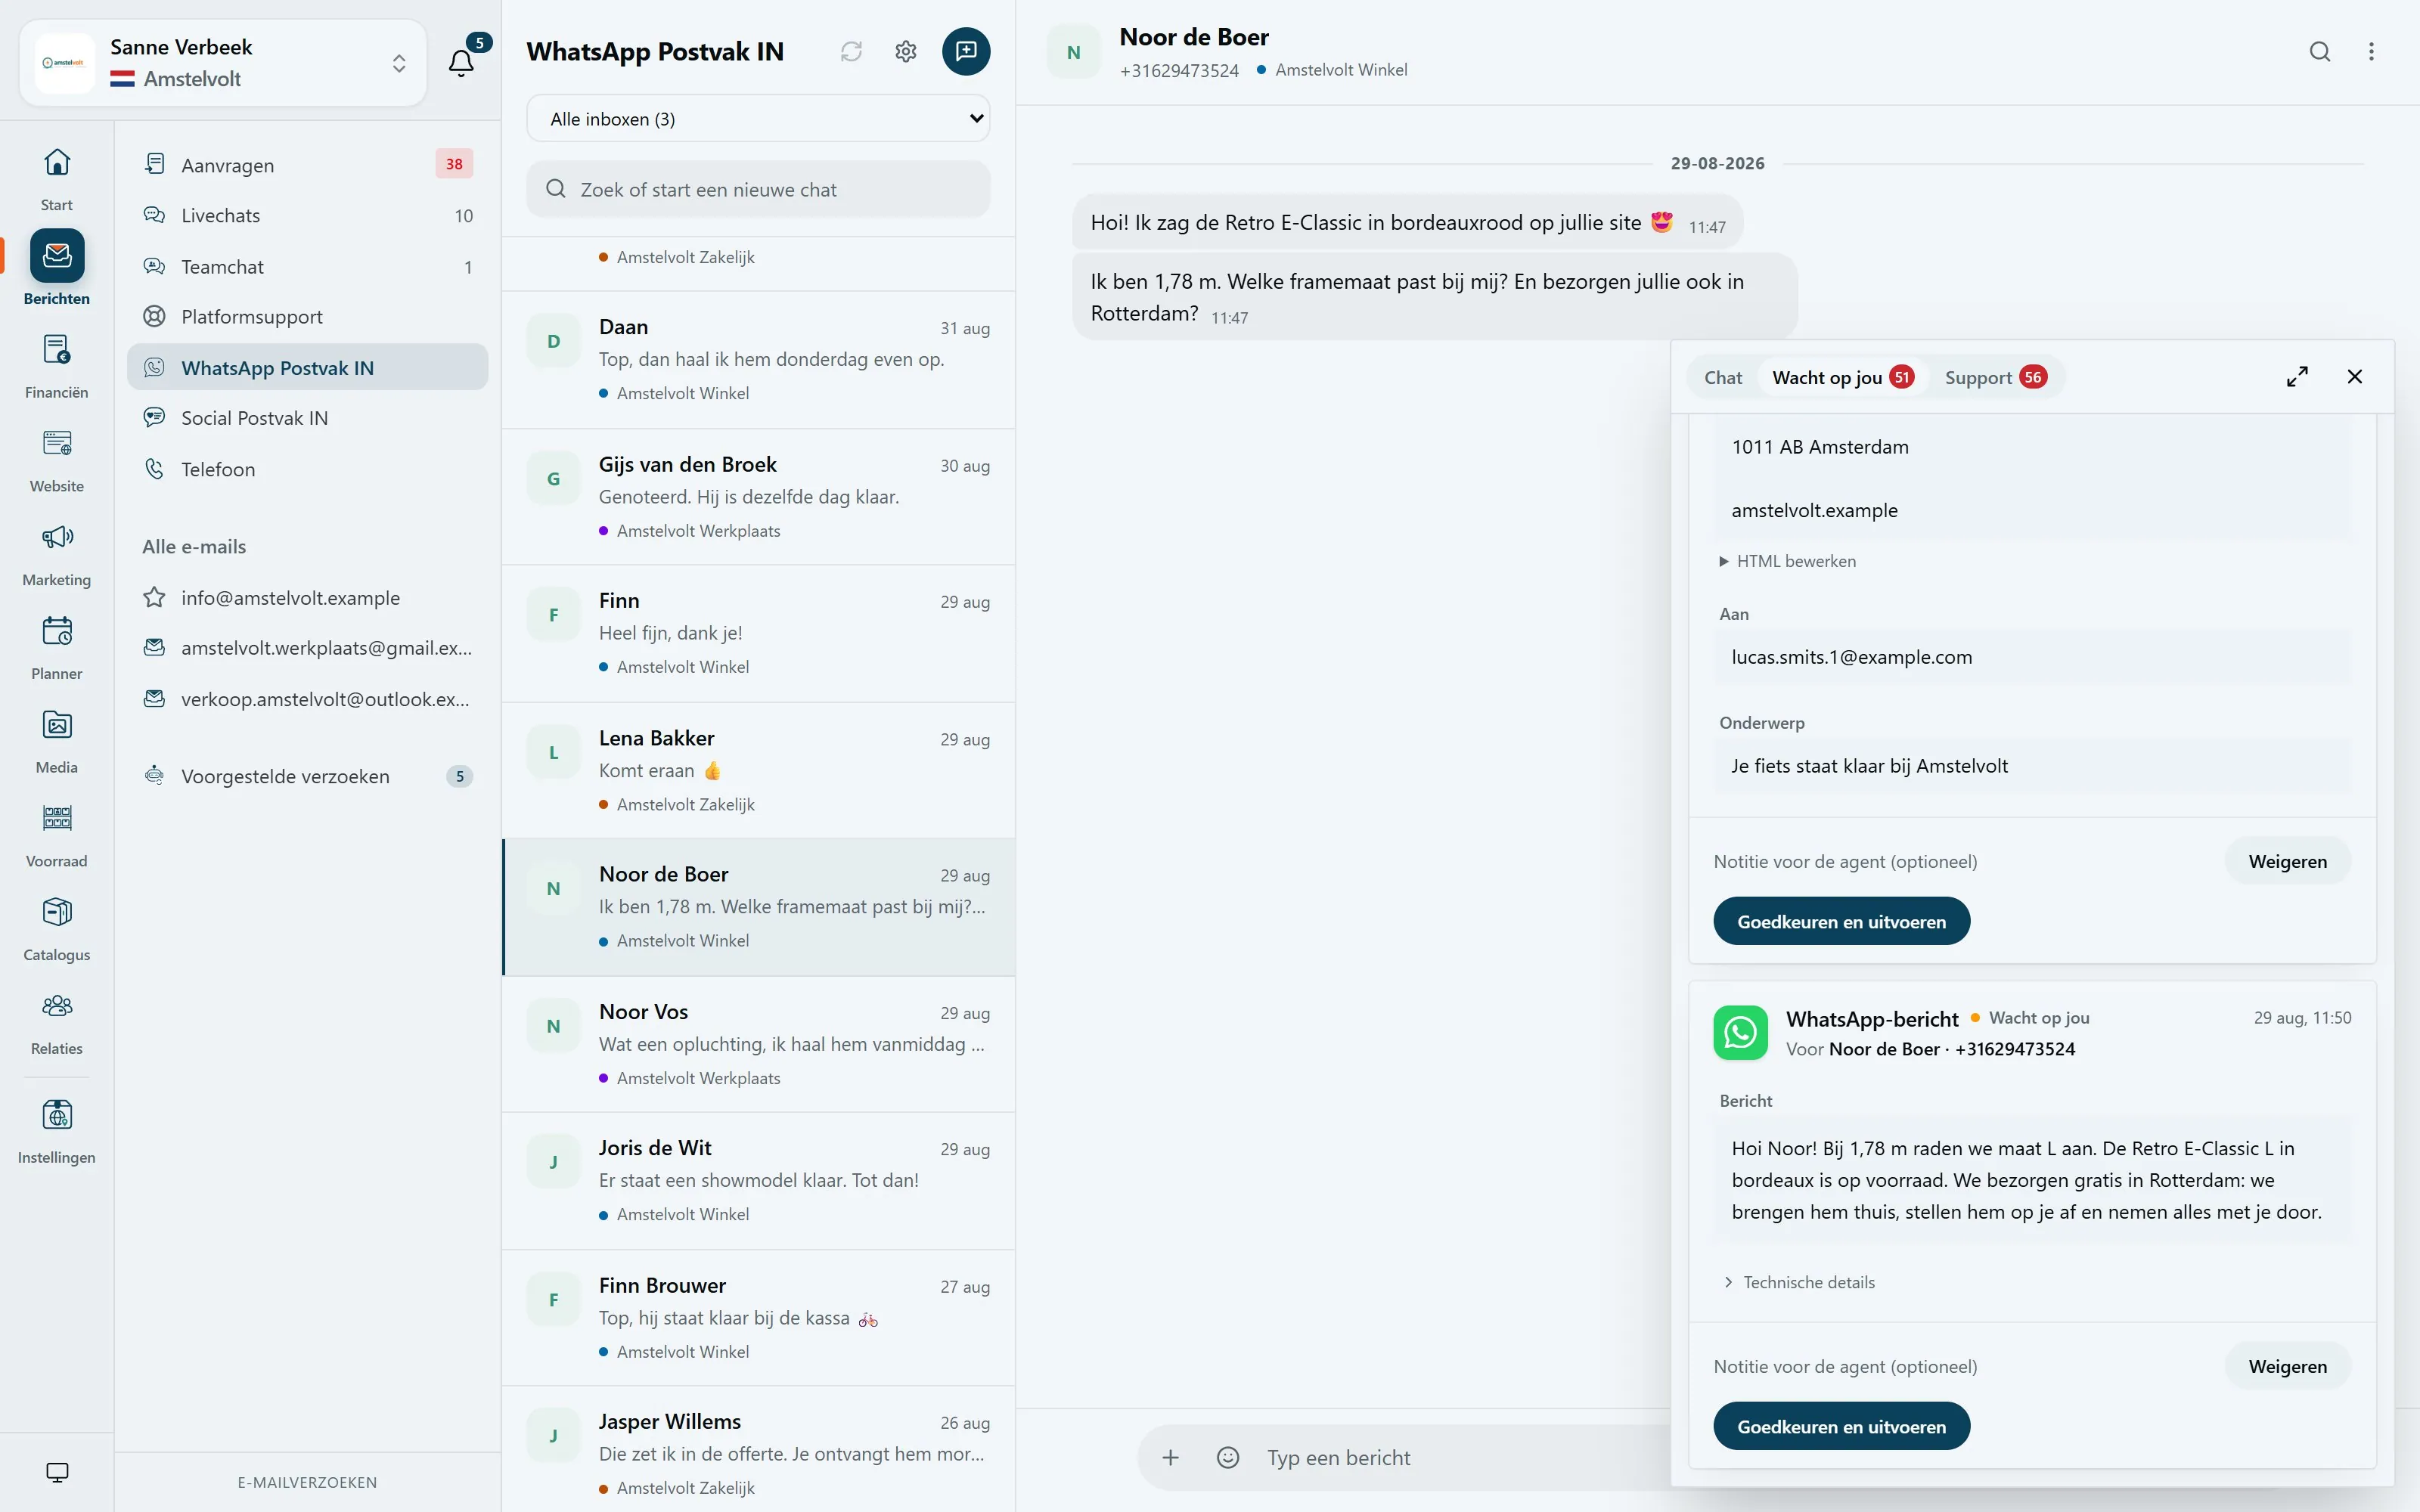Click the email agent note field
The image size is (2420, 1512).
1960,861
